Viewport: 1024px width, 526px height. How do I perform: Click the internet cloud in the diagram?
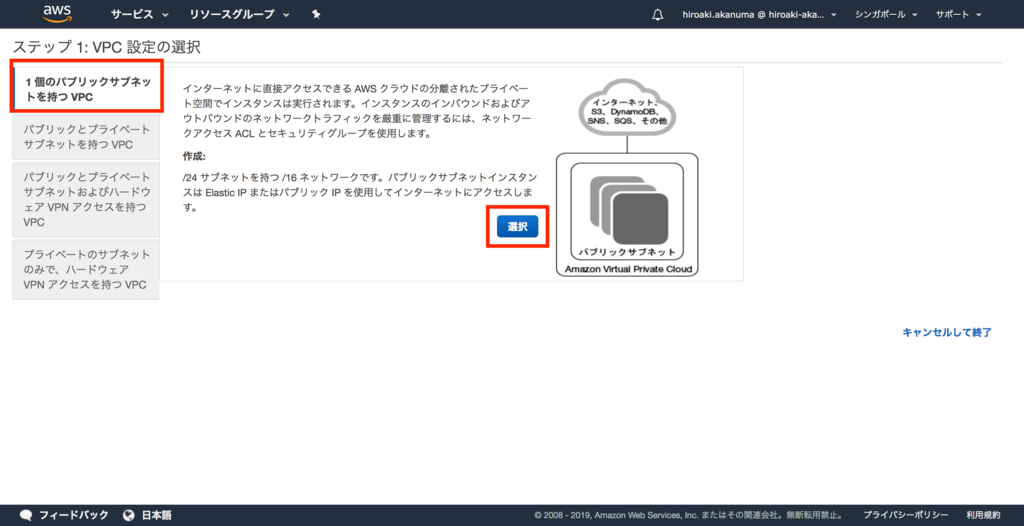(x=628, y=107)
